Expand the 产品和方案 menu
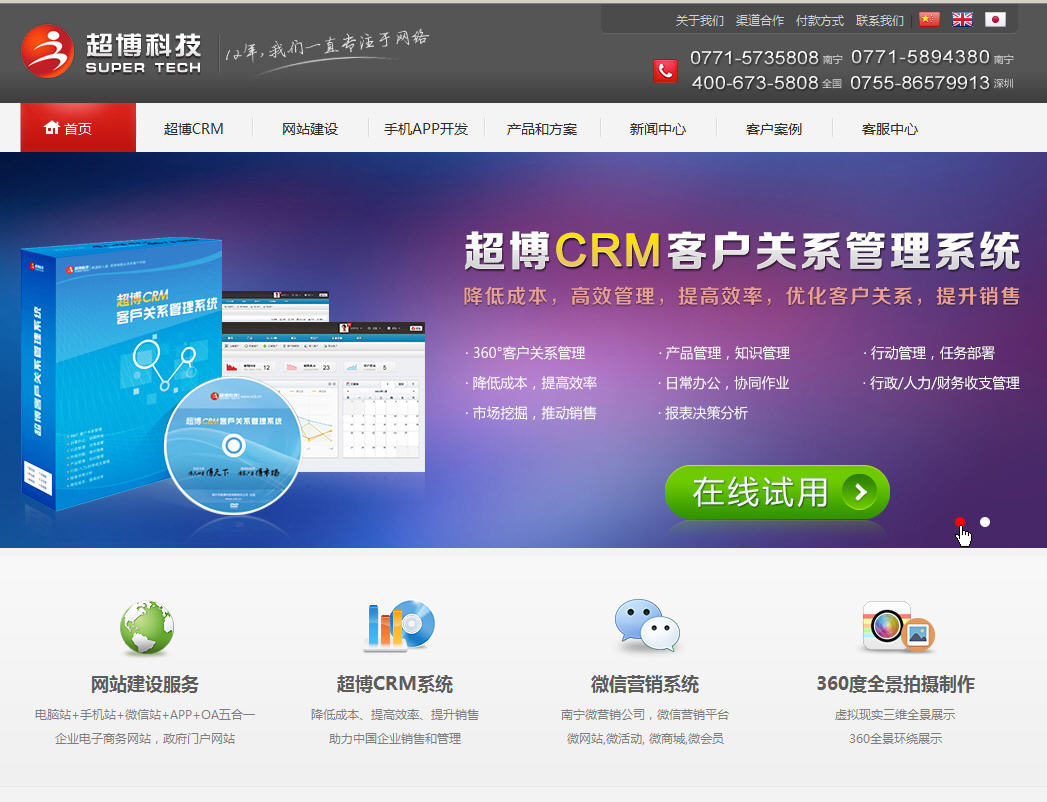 tap(542, 128)
